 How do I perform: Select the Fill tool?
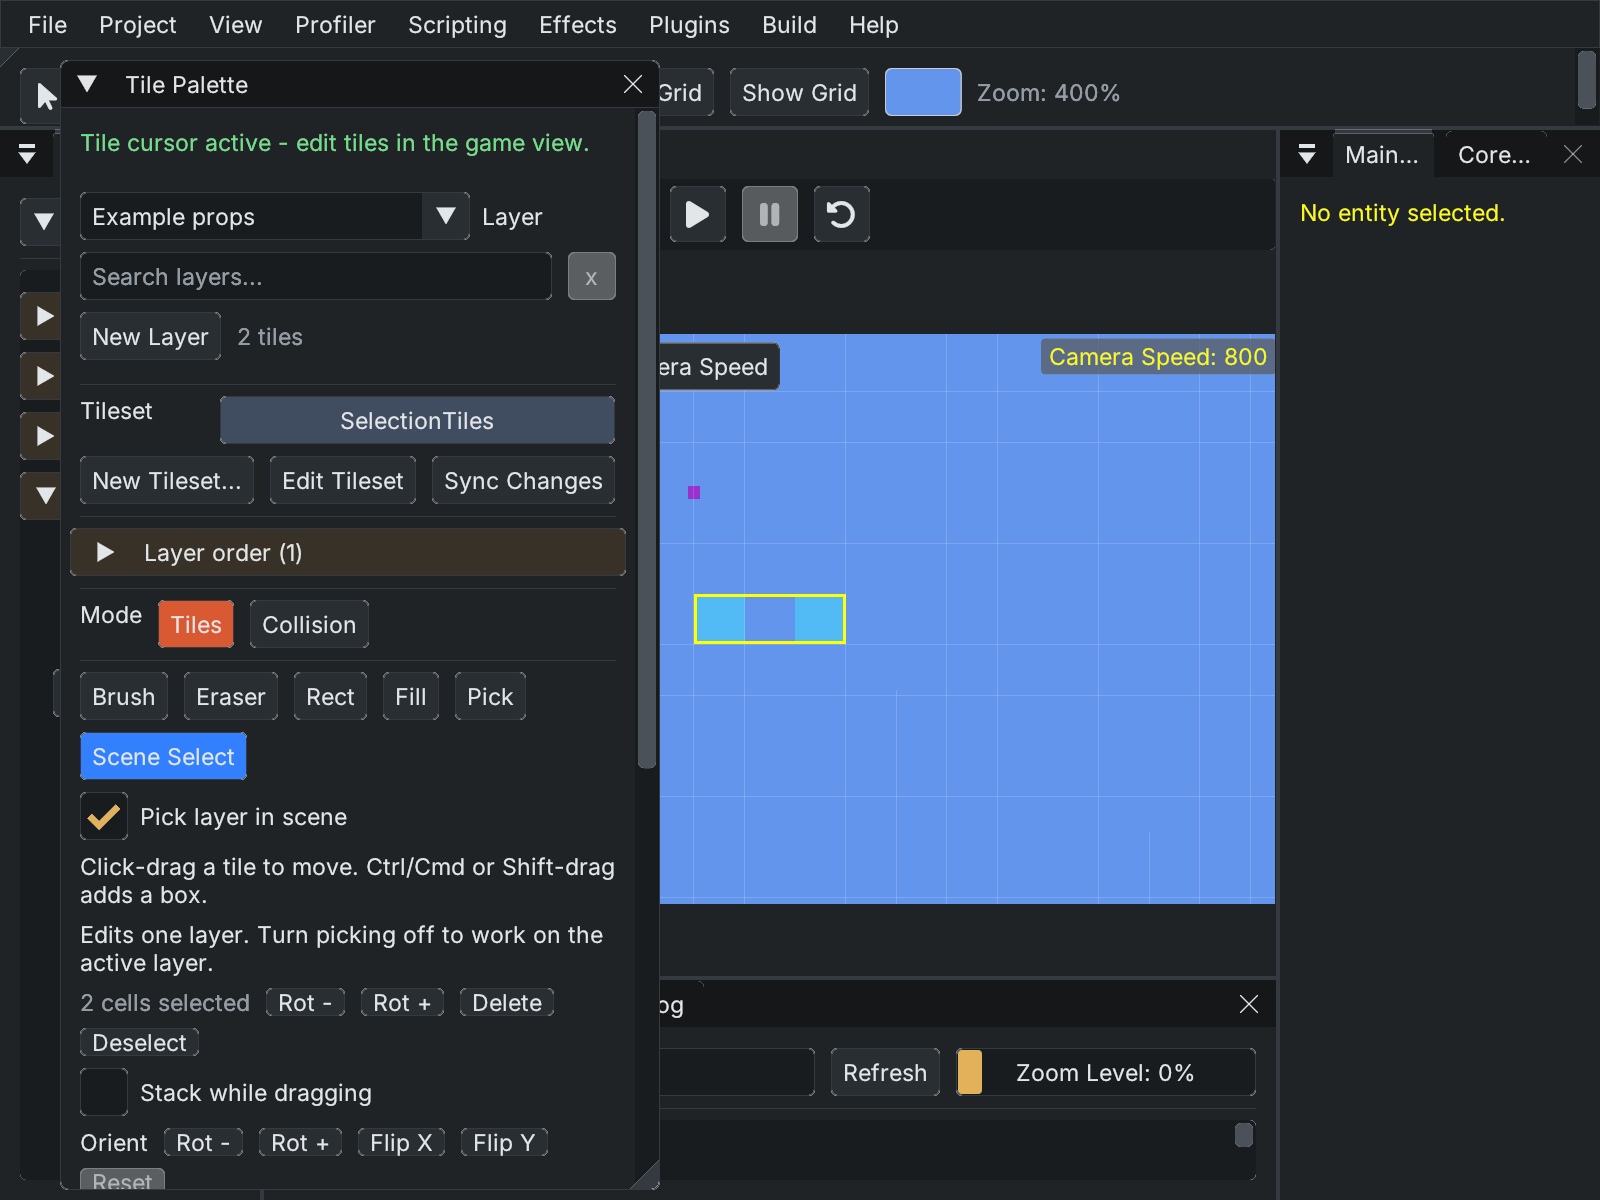click(x=411, y=697)
